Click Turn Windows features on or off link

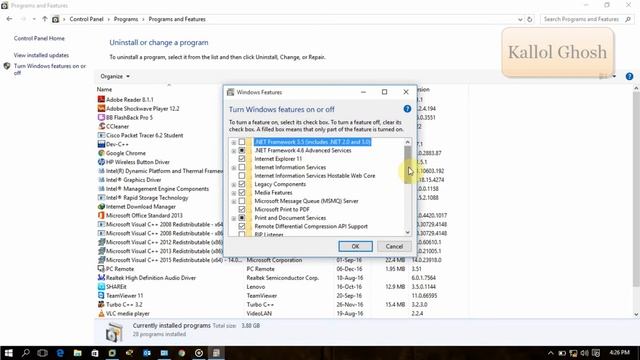coord(50,69)
